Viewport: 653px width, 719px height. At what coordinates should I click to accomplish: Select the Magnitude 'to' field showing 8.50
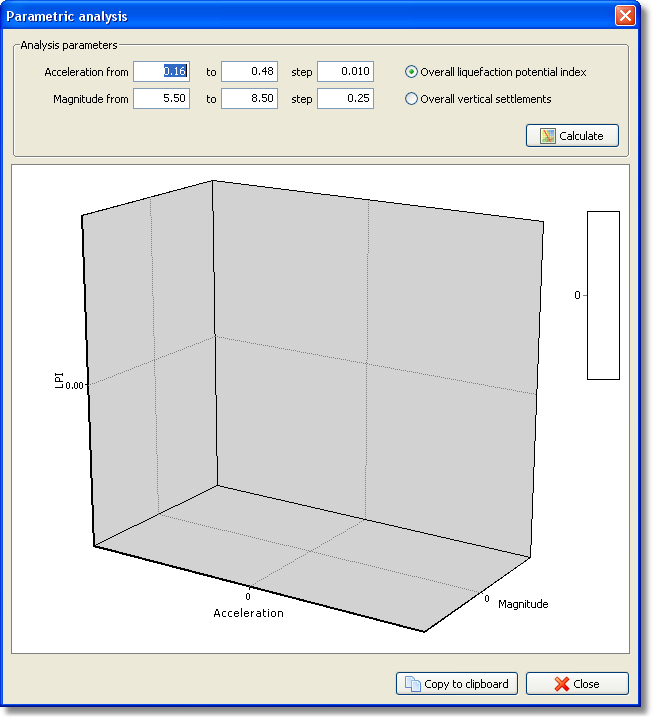pos(248,99)
